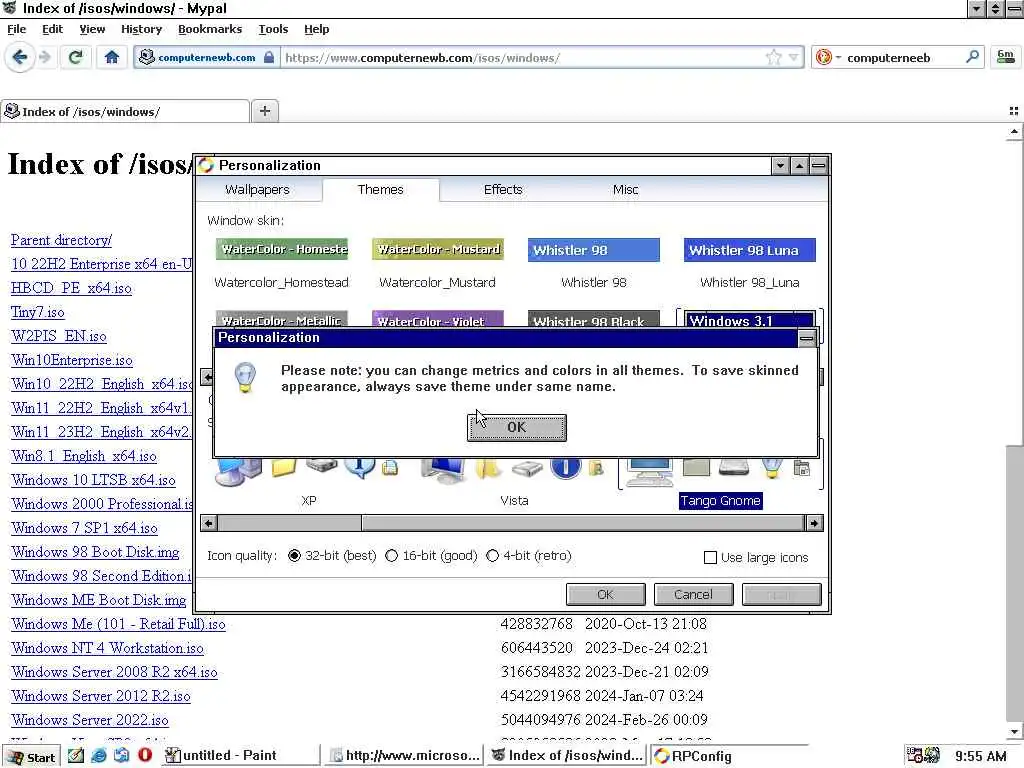
Task: Open the File menu
Action: pyautogui.click(x=16, y=29)
